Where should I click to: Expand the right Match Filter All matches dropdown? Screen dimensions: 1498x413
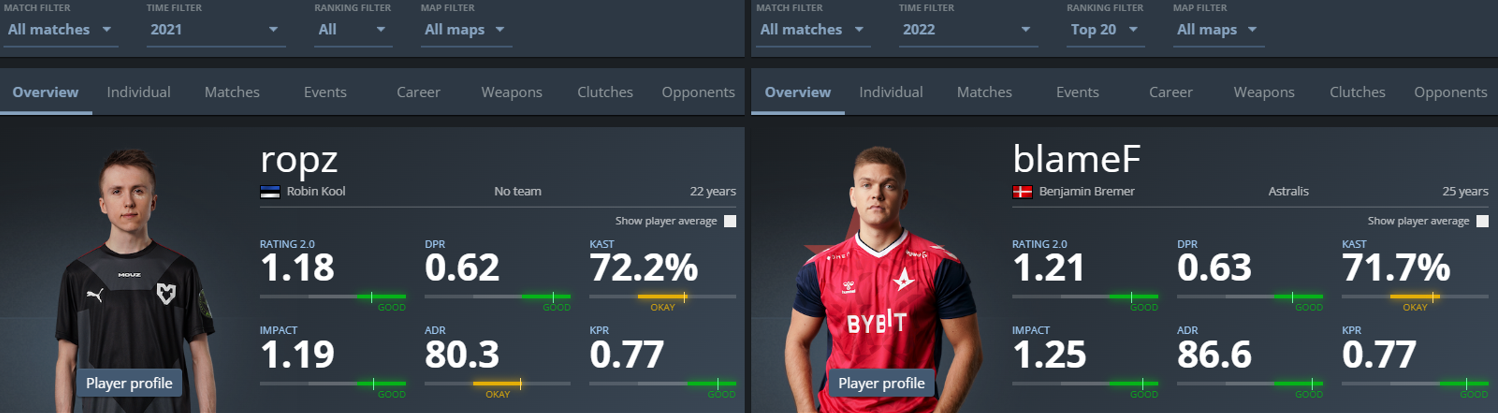812,30
